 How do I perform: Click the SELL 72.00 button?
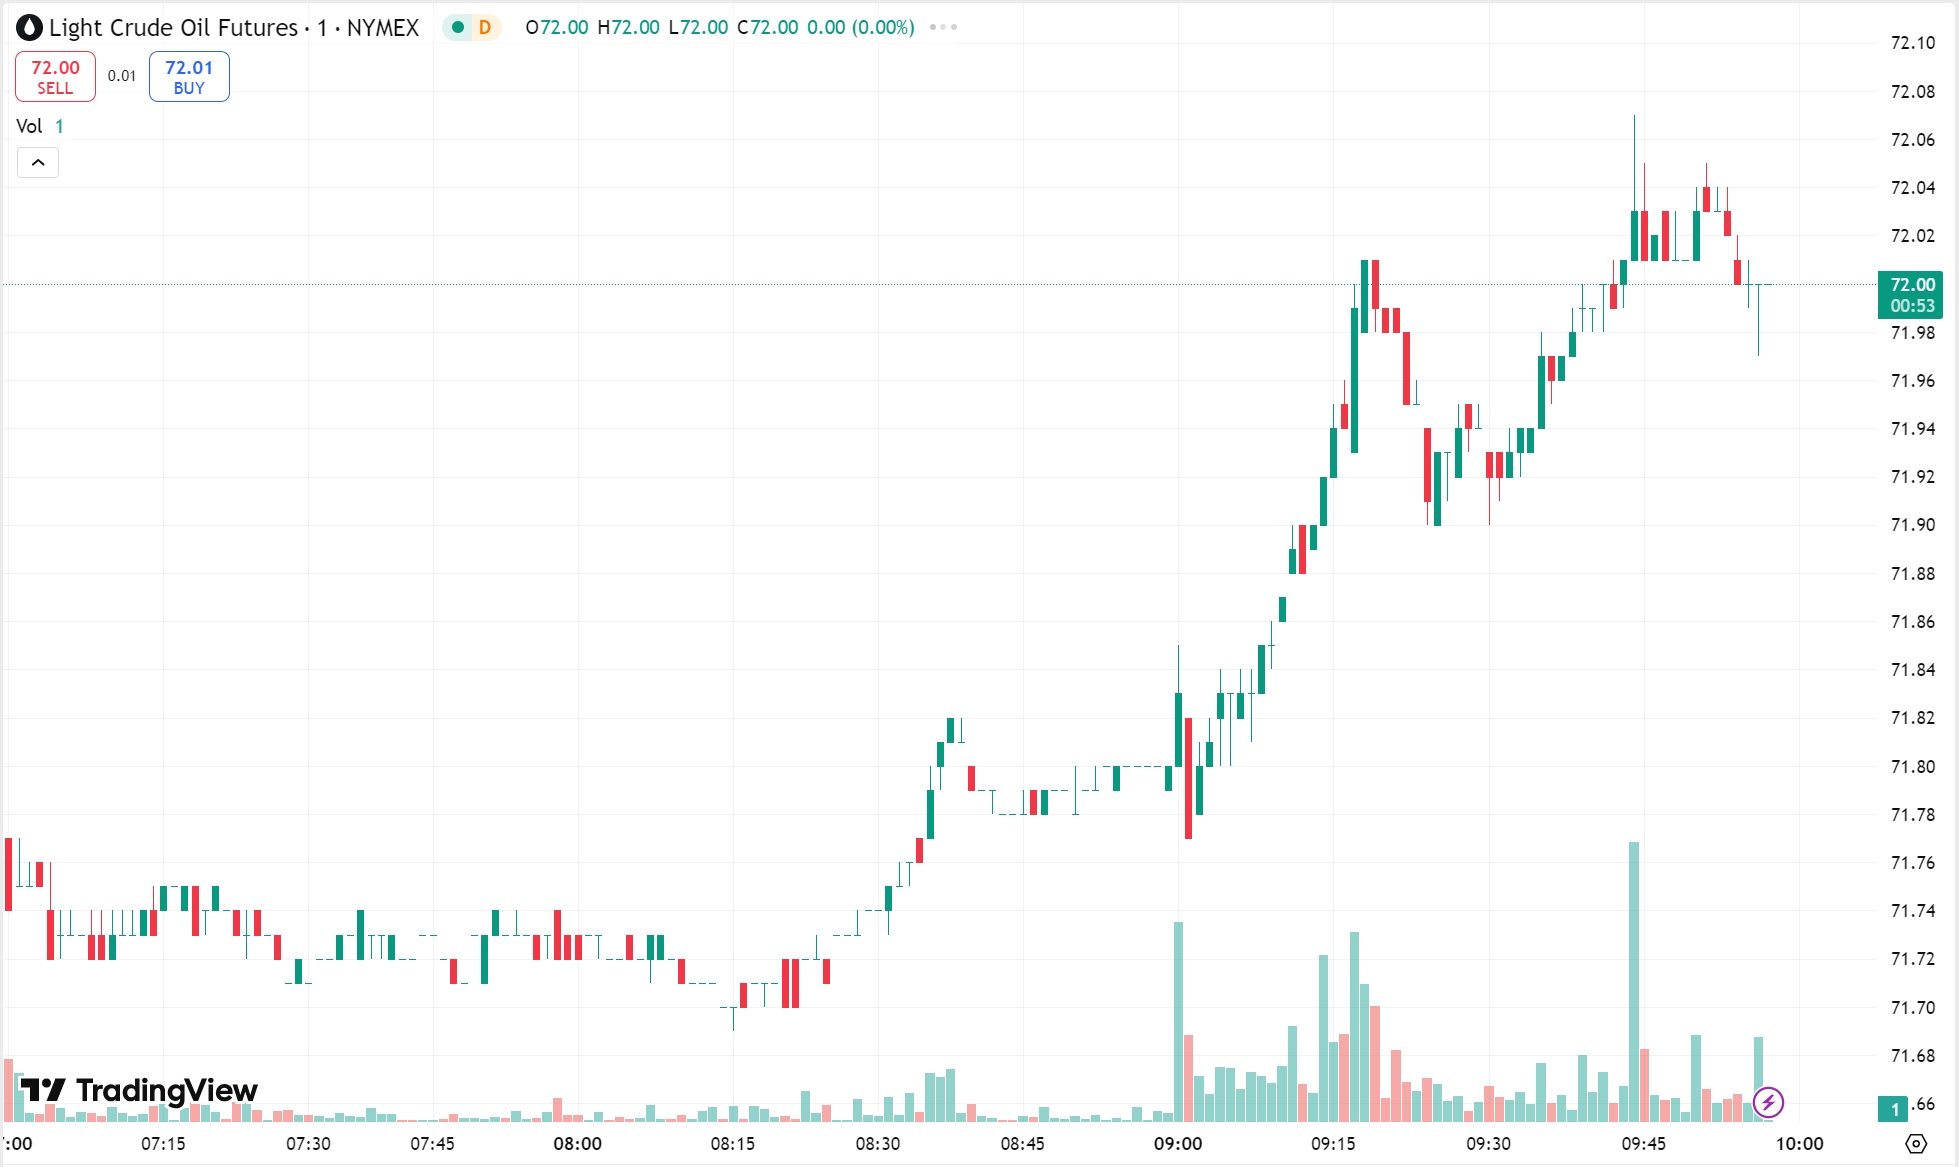tap(55, 76)
